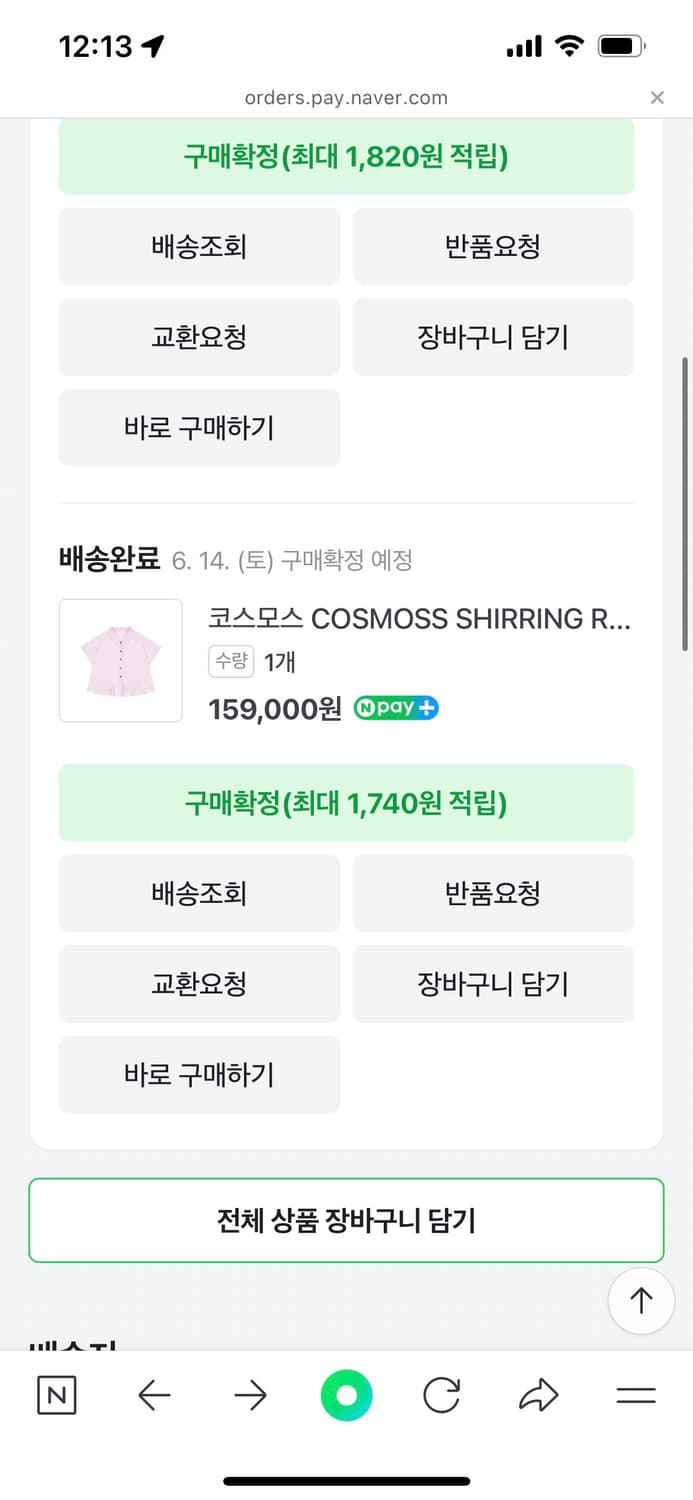Tap 배송조회 under the COSMOSS item
Screen dimensions: 693x1500
point(199,893)
